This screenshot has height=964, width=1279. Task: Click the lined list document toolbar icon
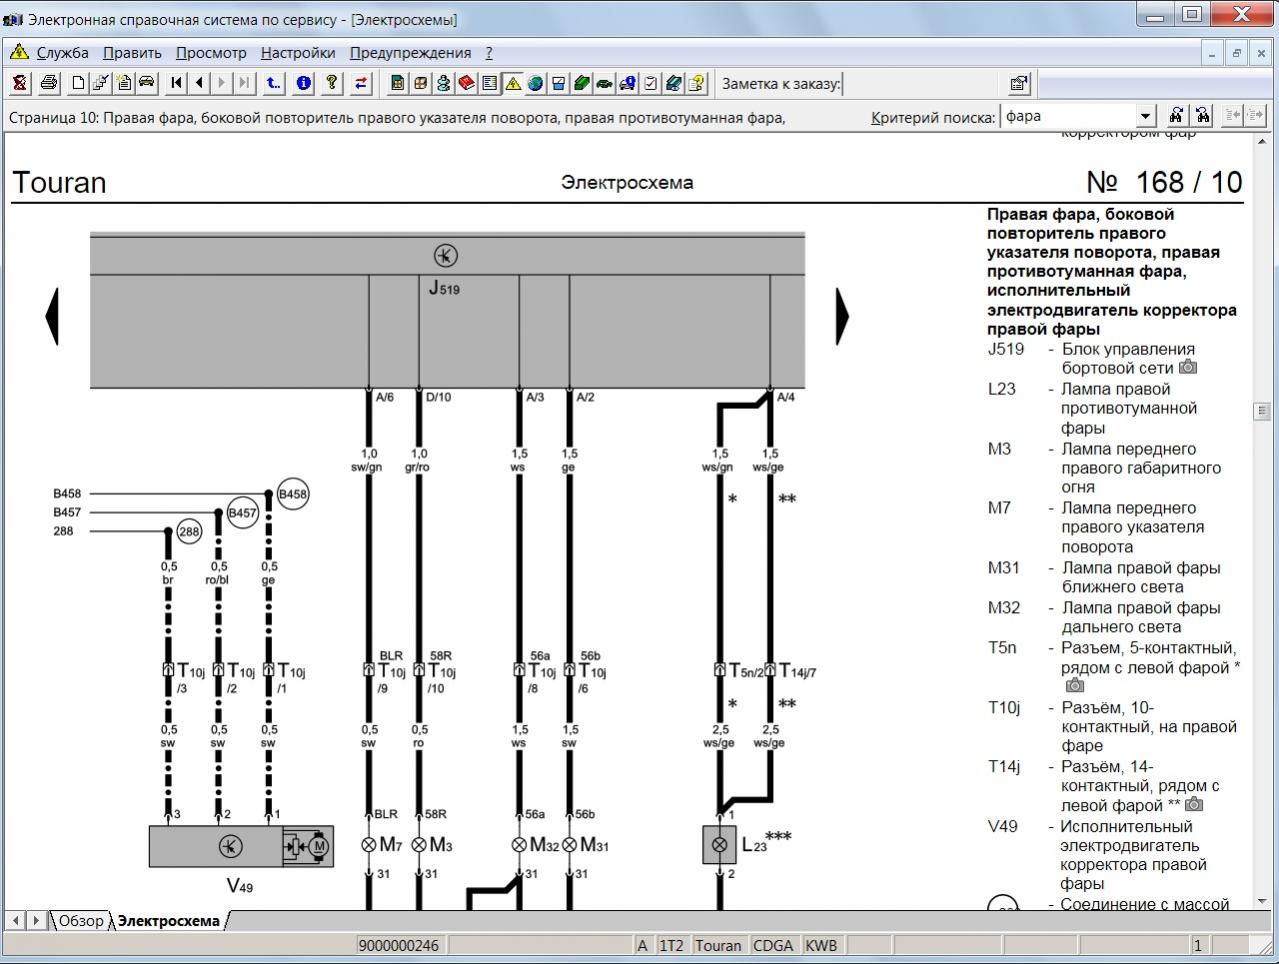[x=490, y=84]
